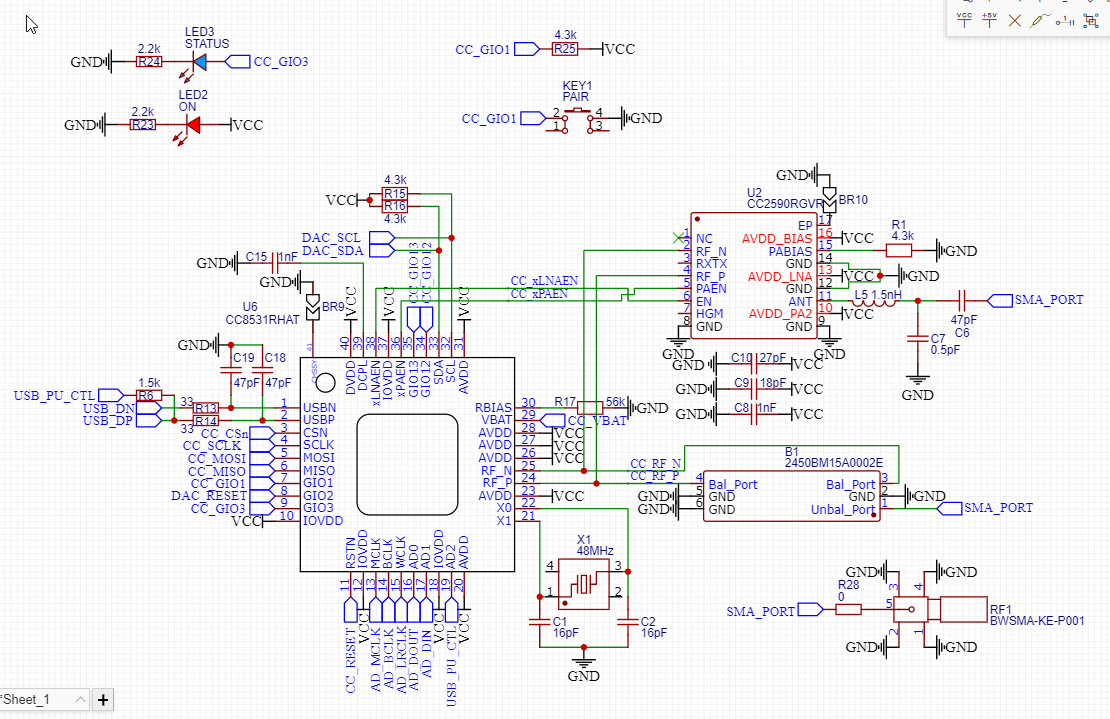Click resistor R25 near CC_GIO1

565,49
